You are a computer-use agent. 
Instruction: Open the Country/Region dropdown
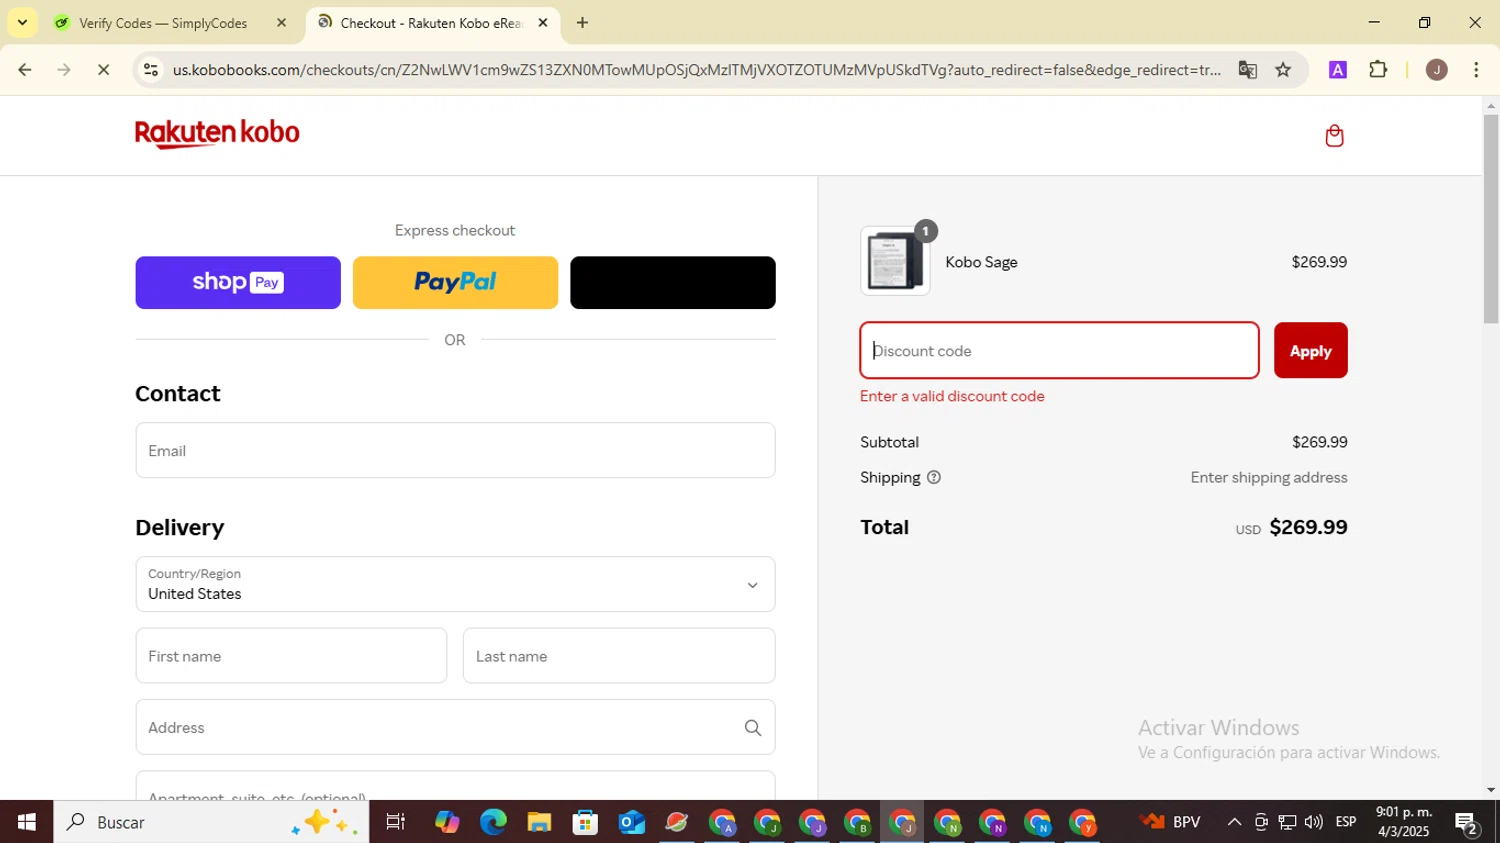tap(455, 584)
